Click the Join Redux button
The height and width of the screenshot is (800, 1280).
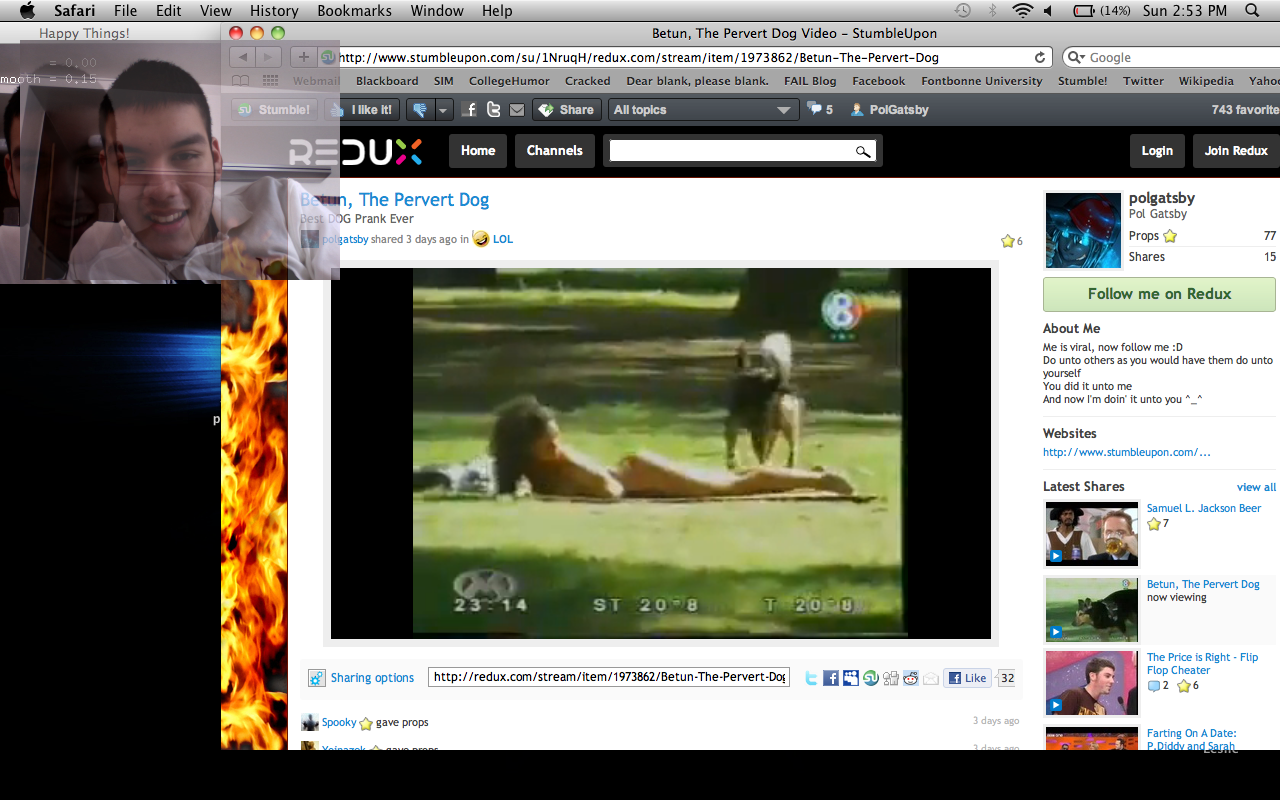click(1236, 151)
